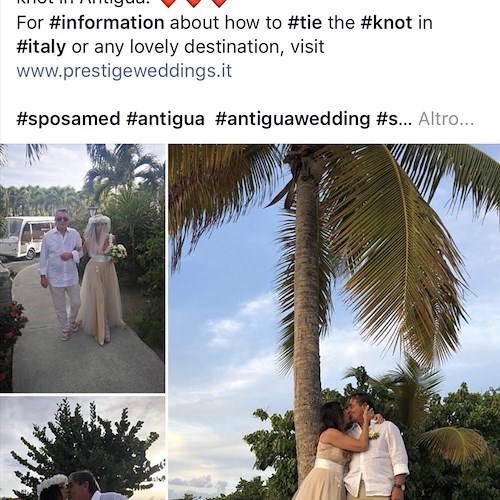This screenshot has height=500, width=500.
Task: Open the #antiguawedding hashtag
Action: click(293, 119)
